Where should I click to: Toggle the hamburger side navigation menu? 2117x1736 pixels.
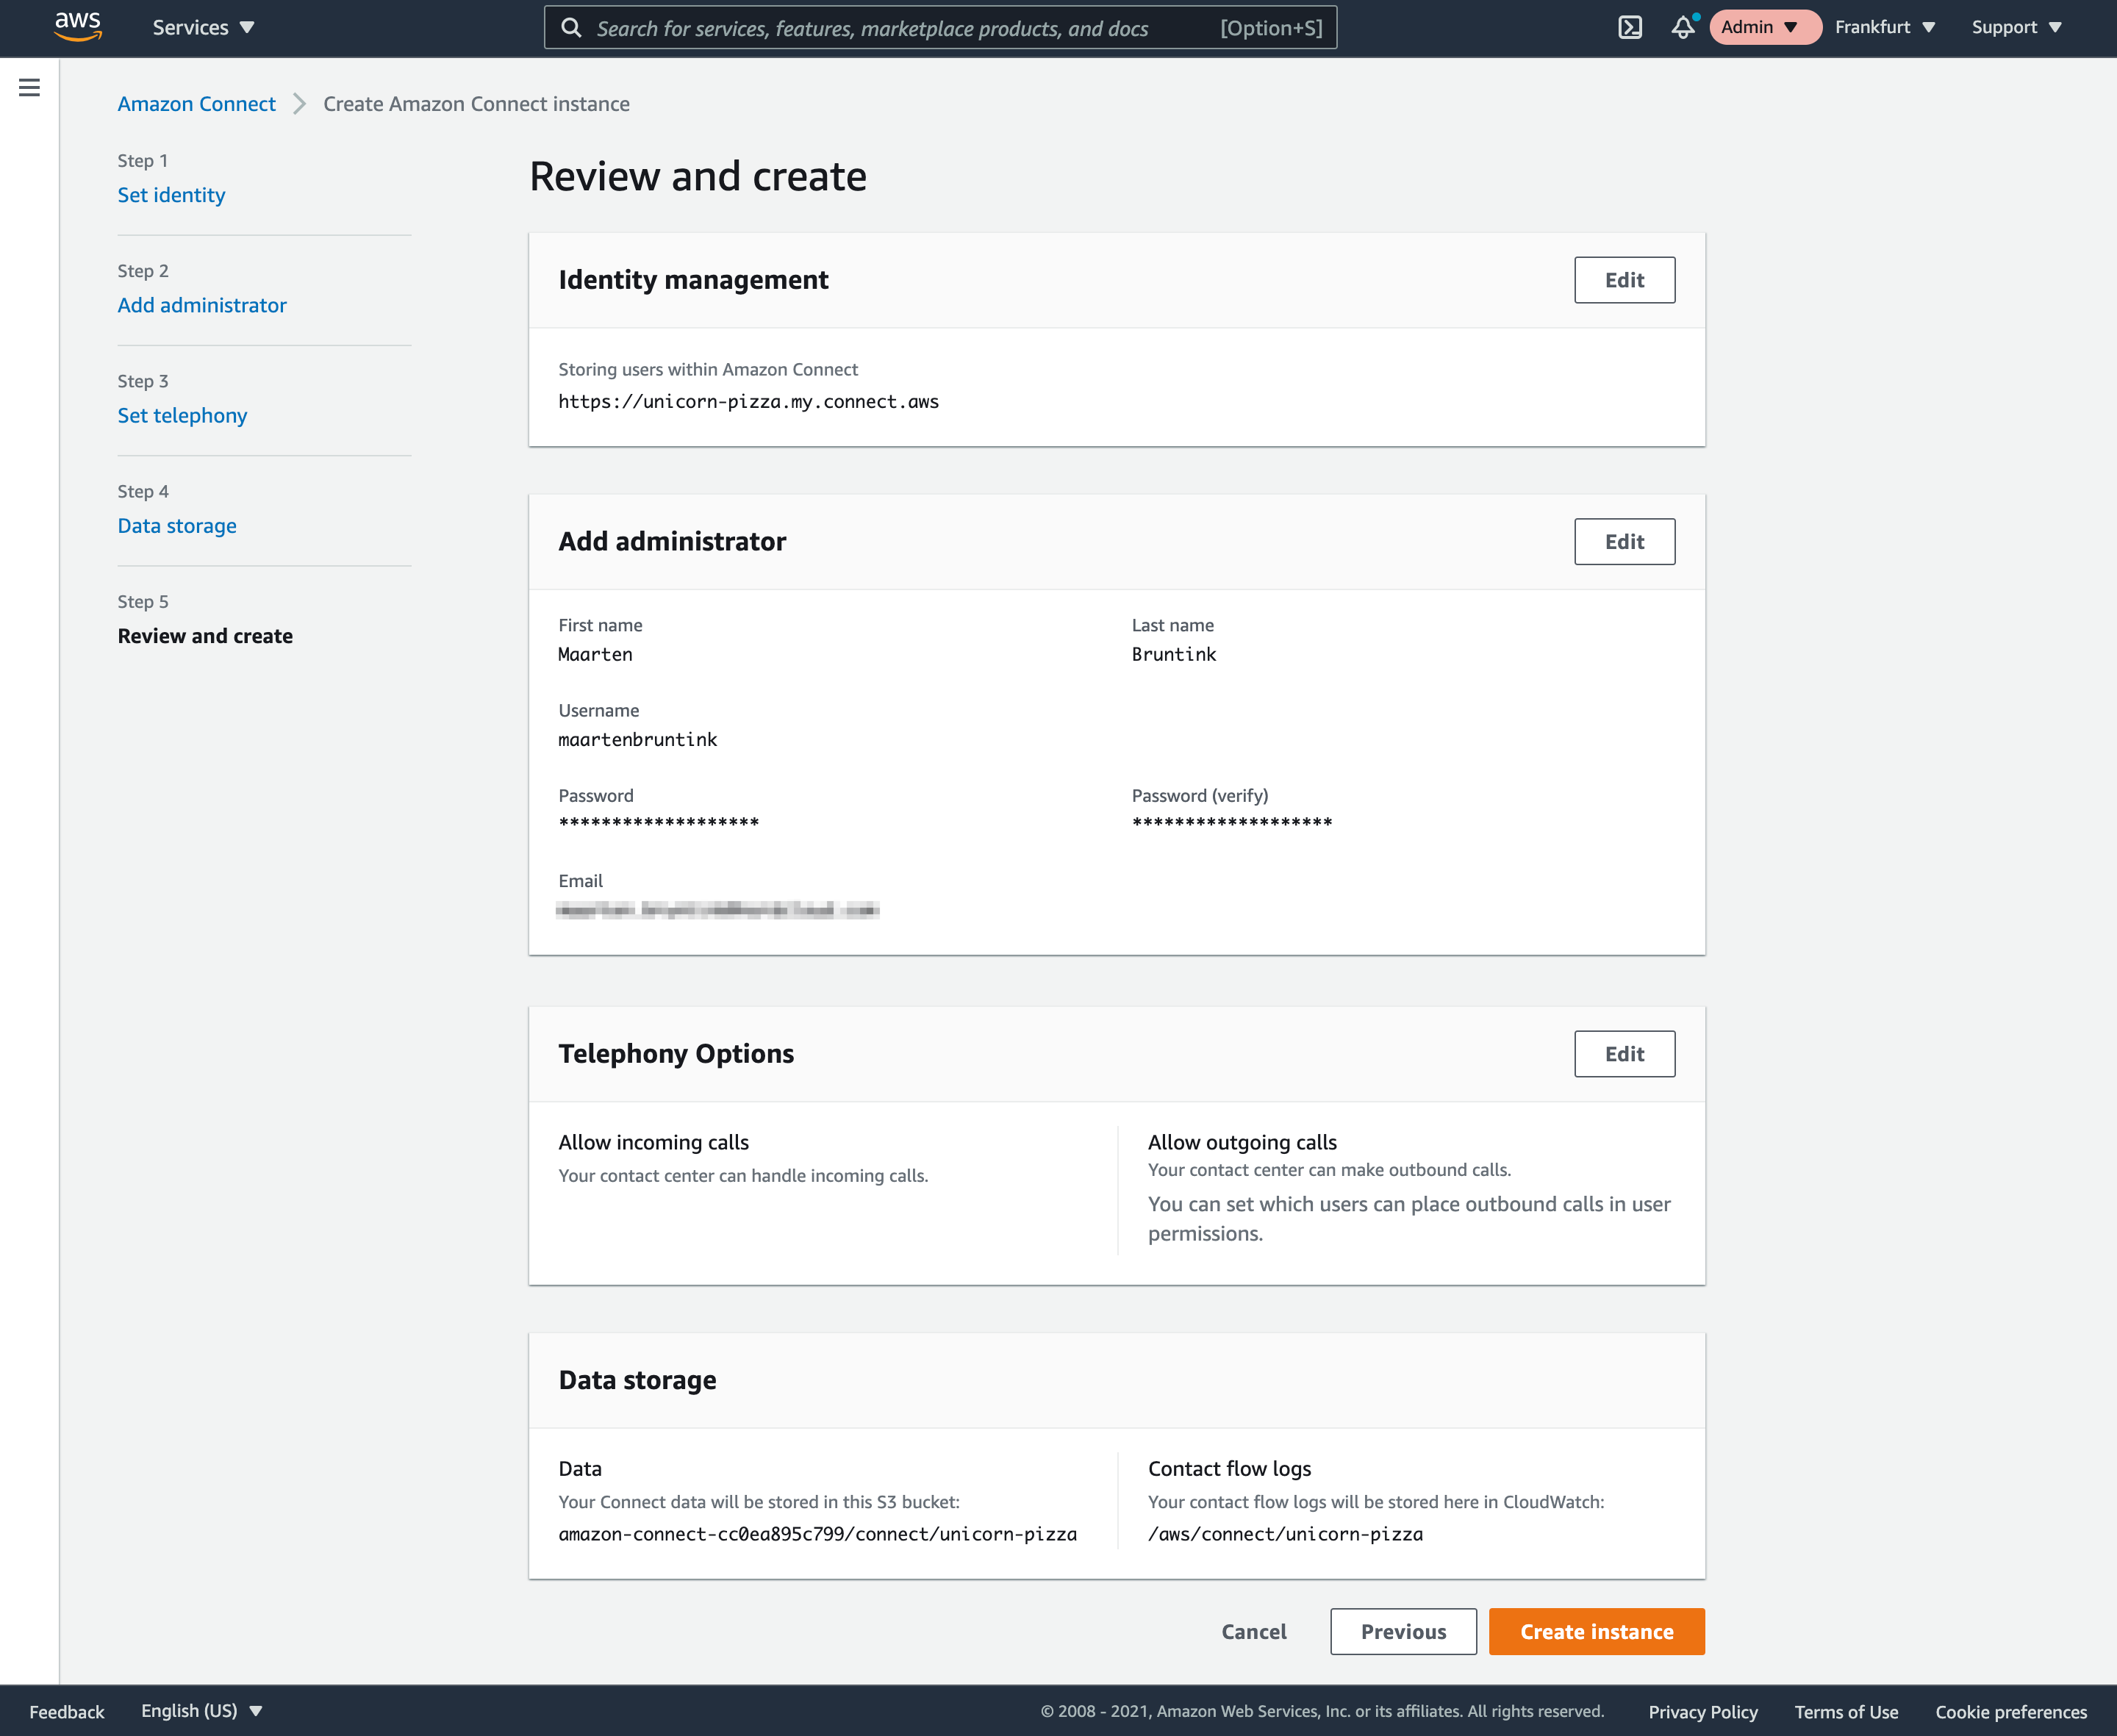pos(30,88)
